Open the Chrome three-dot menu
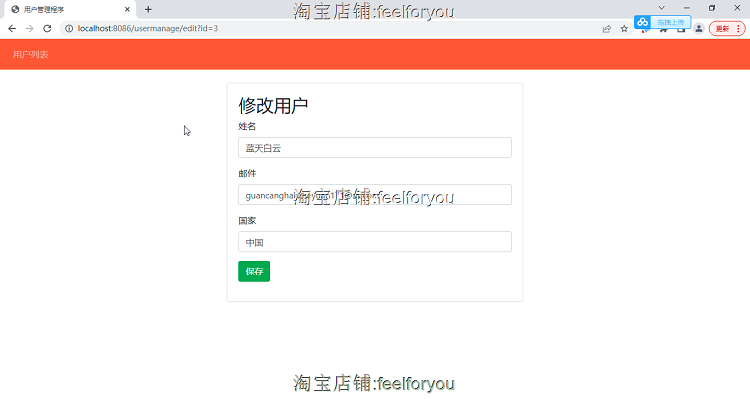This screenshot has height=399, width=750. [739, 29]
